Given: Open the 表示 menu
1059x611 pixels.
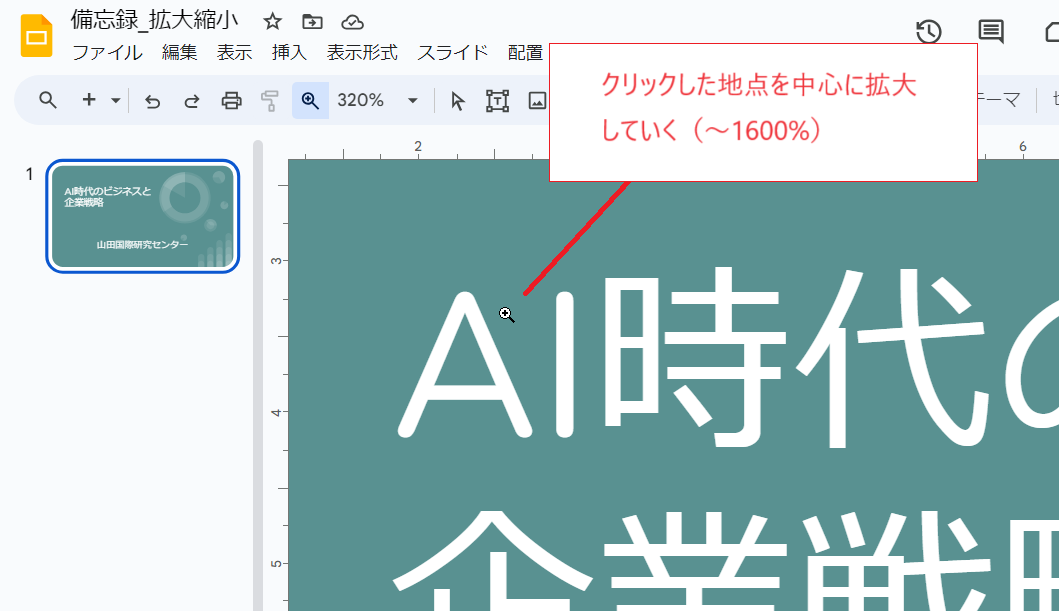Looking at the screenshot, I should (234, 53).
